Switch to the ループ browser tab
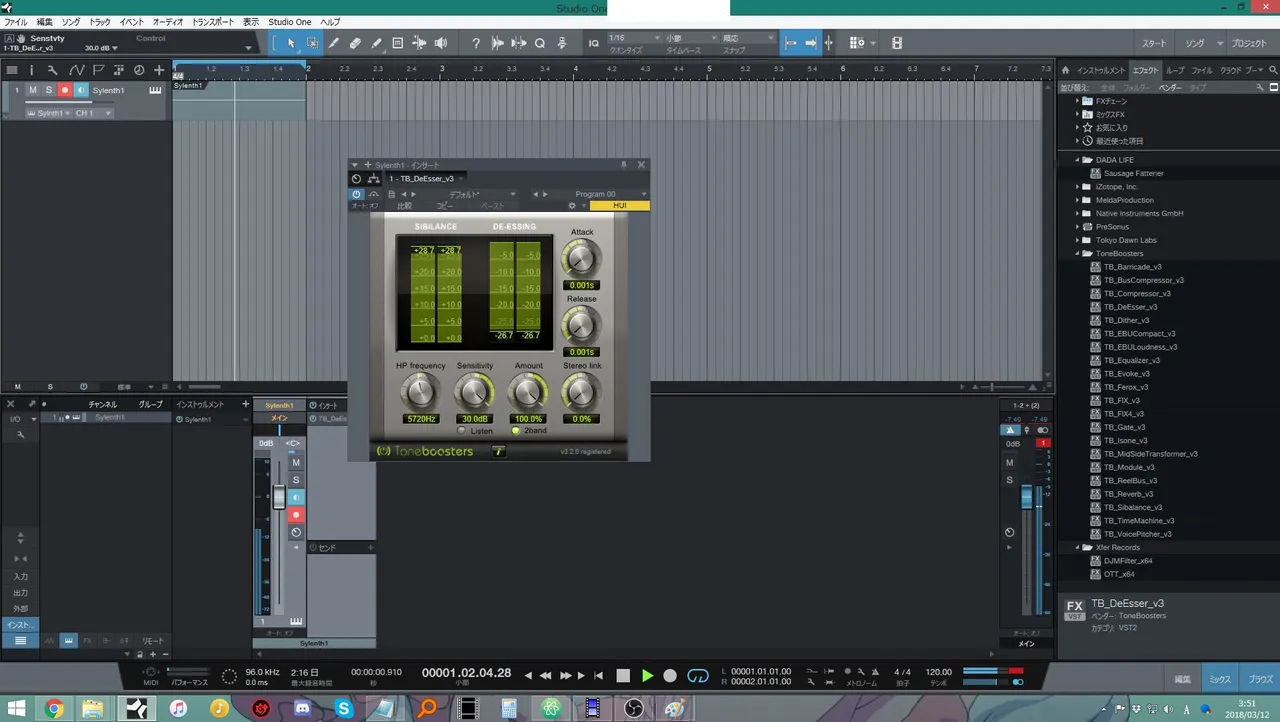Image resolution: width=1280 pixels, height=722 pixels. pyautogui.click(x=1175, y=70)
